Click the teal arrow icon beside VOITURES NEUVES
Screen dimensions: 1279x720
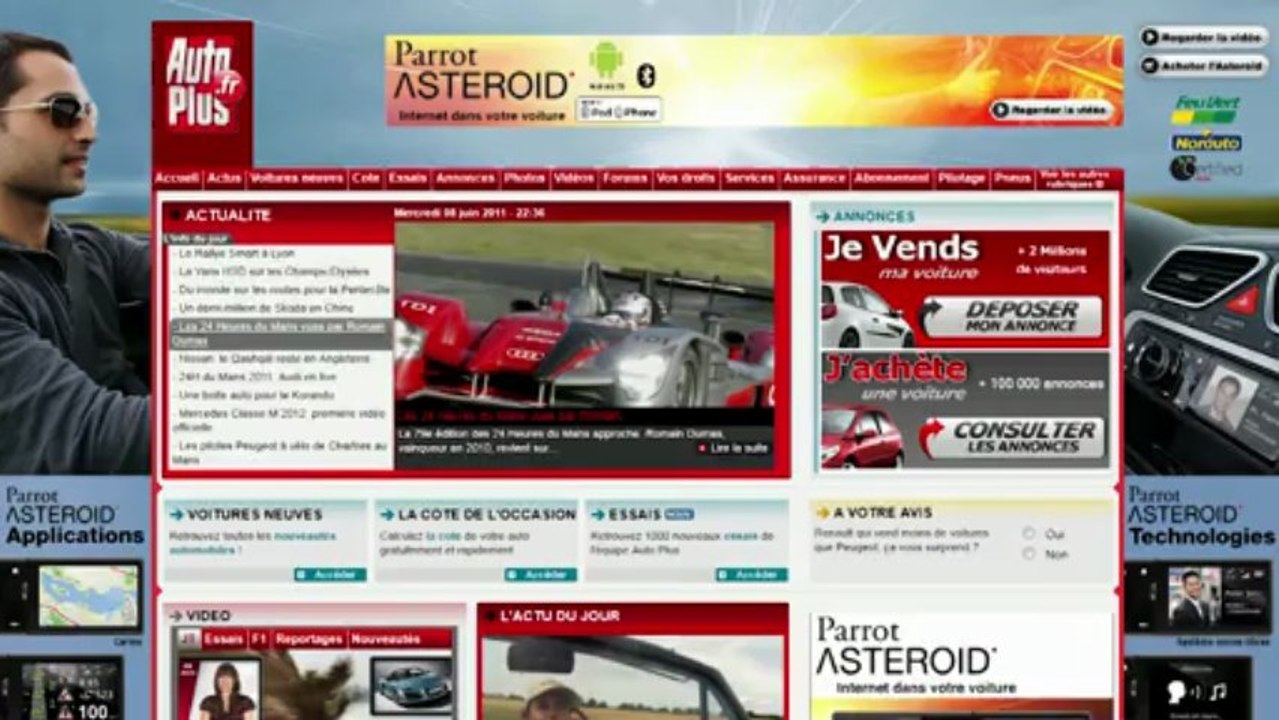[x=176, y=515]
